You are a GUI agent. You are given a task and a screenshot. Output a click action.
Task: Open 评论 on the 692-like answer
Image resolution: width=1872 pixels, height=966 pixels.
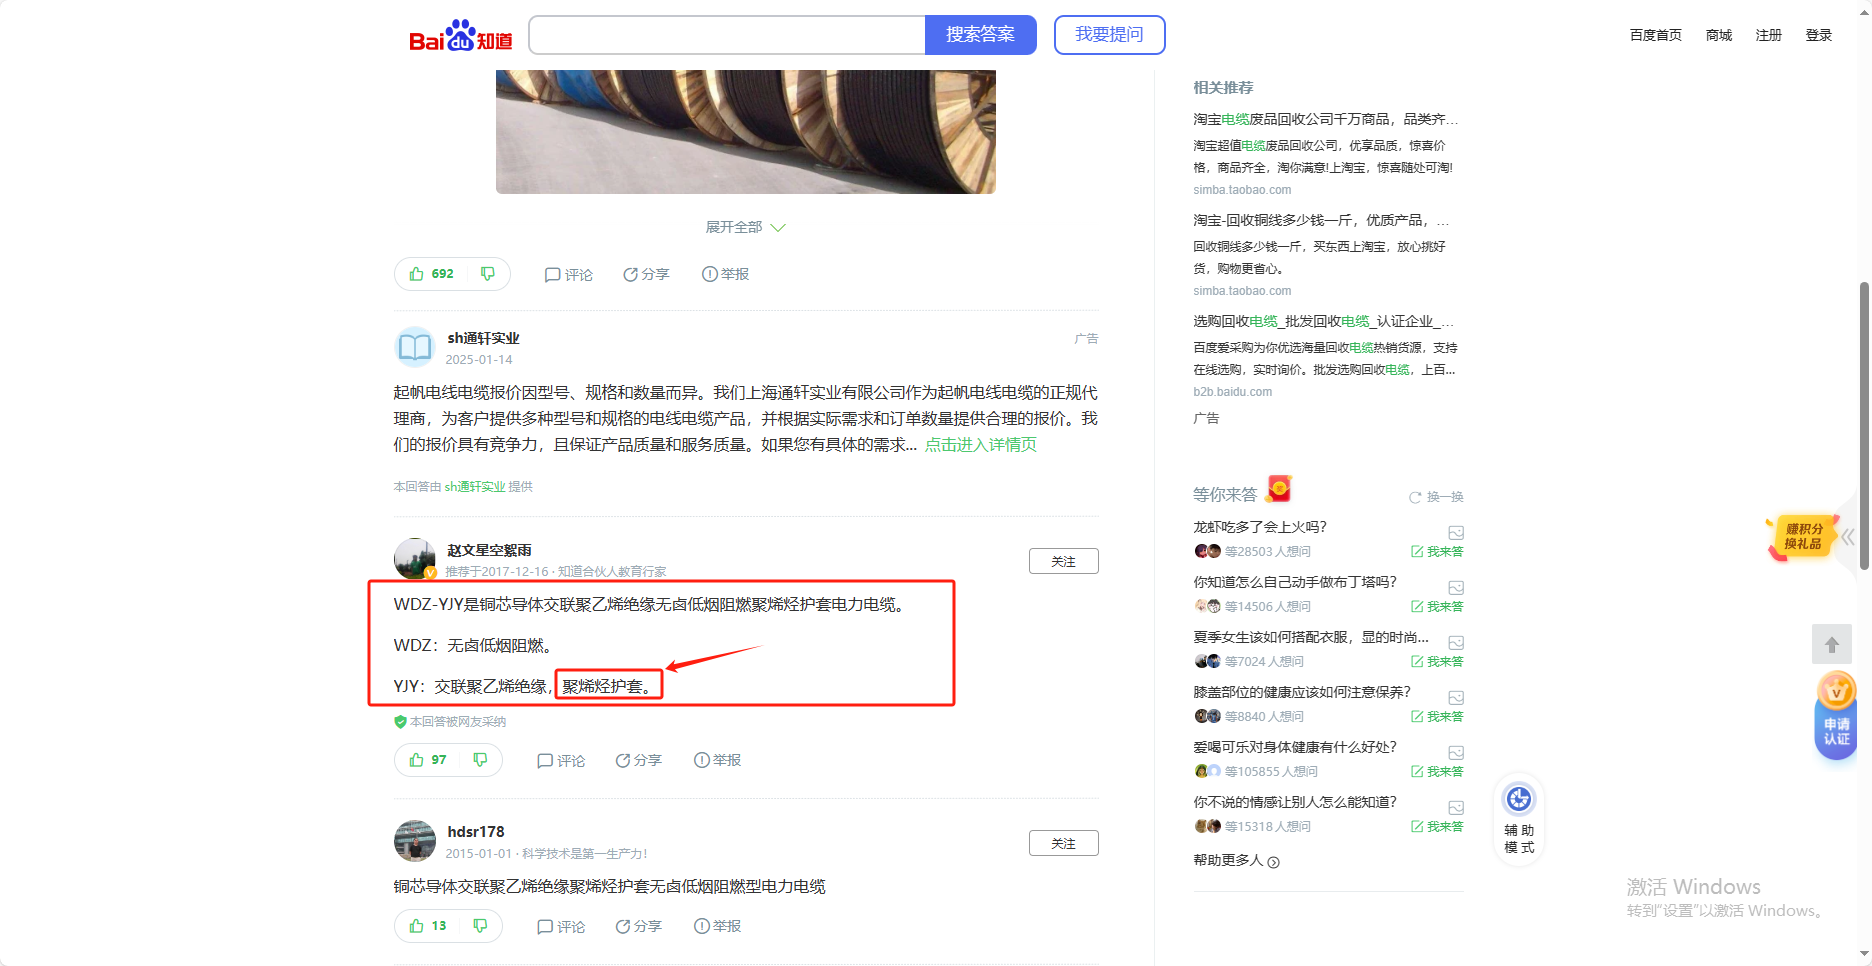point(568,274)
